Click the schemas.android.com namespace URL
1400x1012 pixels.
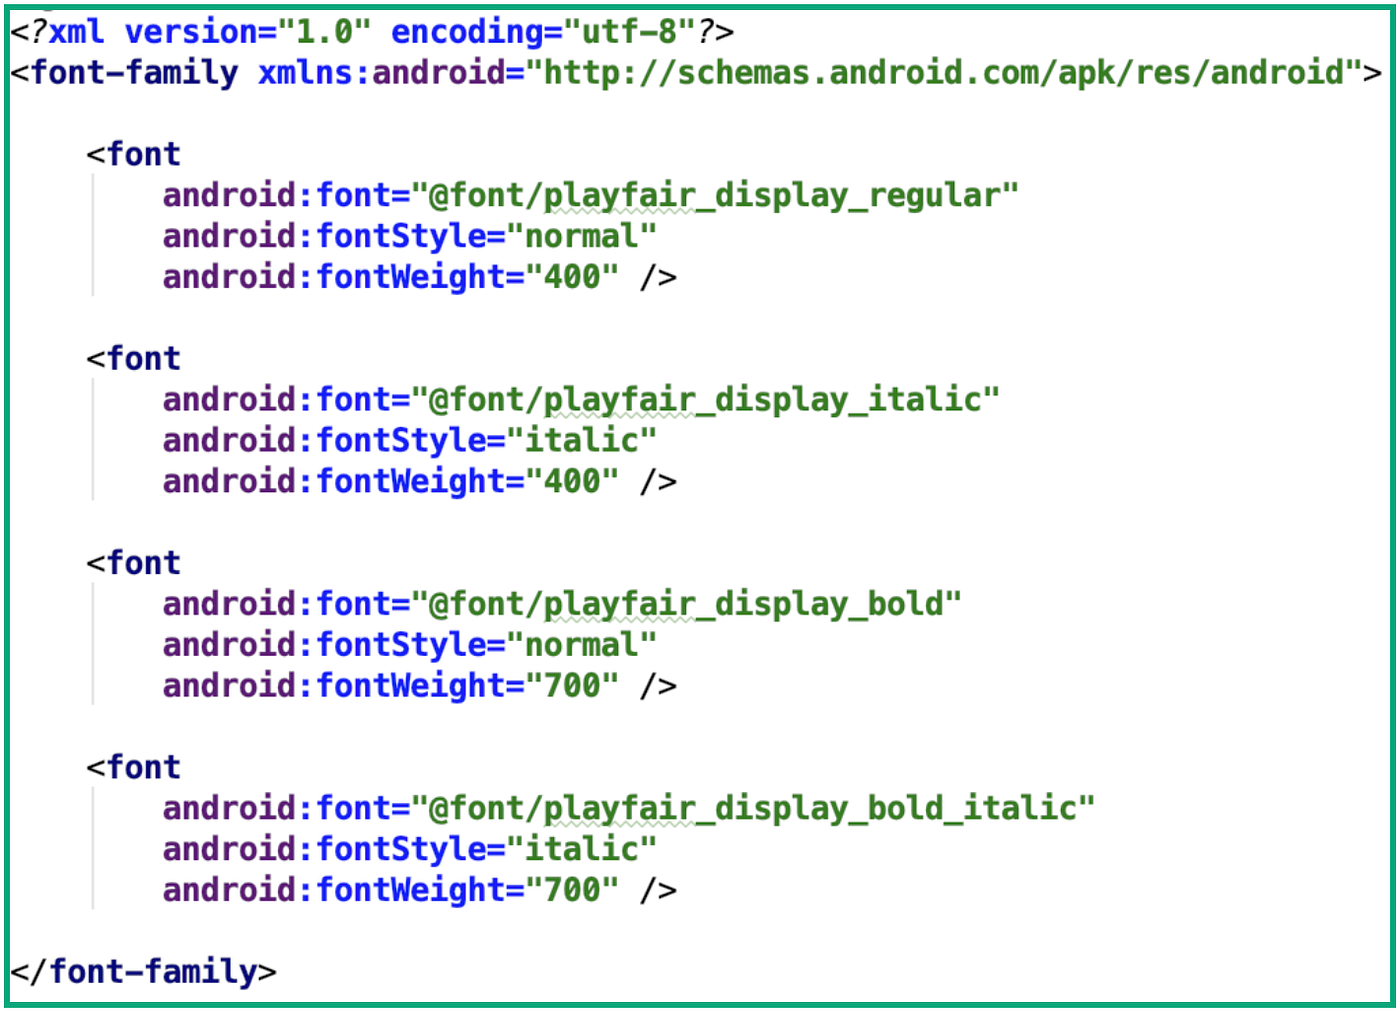pyautogui.click(x=944, y=73)
